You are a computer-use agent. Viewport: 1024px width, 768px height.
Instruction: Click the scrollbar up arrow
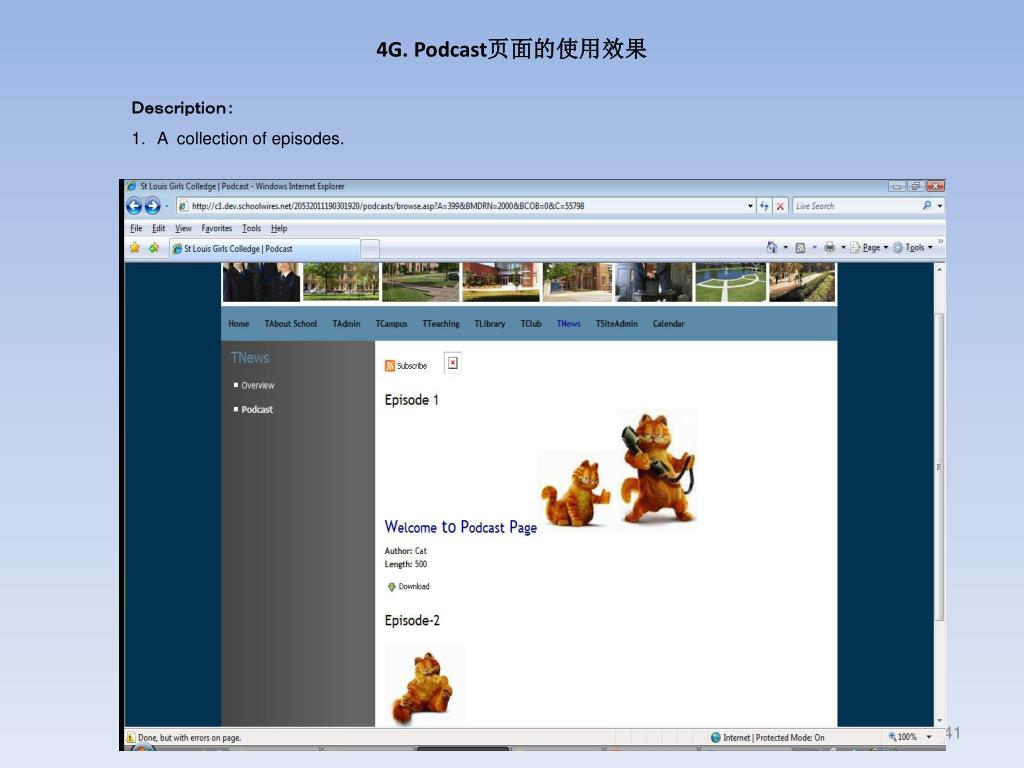coord(940,269)
